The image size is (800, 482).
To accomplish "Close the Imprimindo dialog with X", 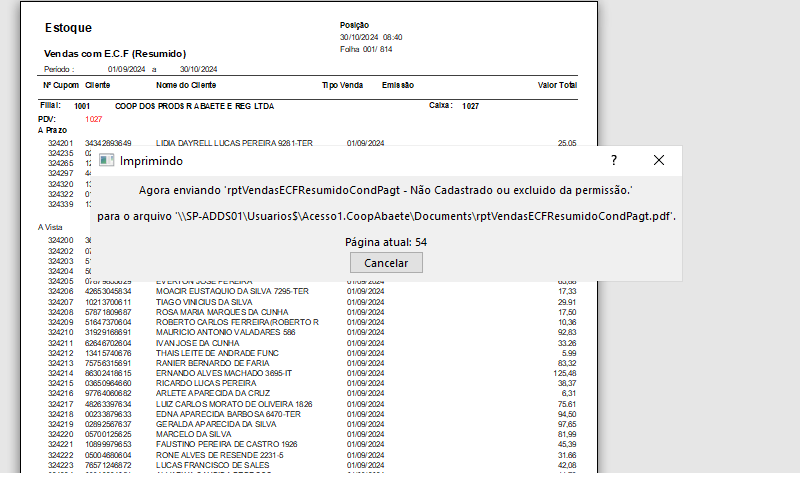I will 658,160.
